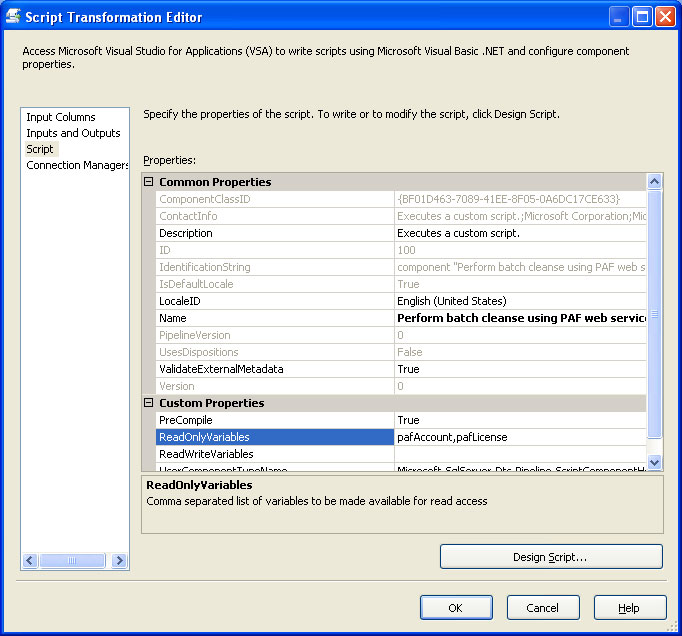Image resolution: width=682 pixels, height=636 pixels.
Task: Edit the Description property value
Action: (x=520, y=233)
